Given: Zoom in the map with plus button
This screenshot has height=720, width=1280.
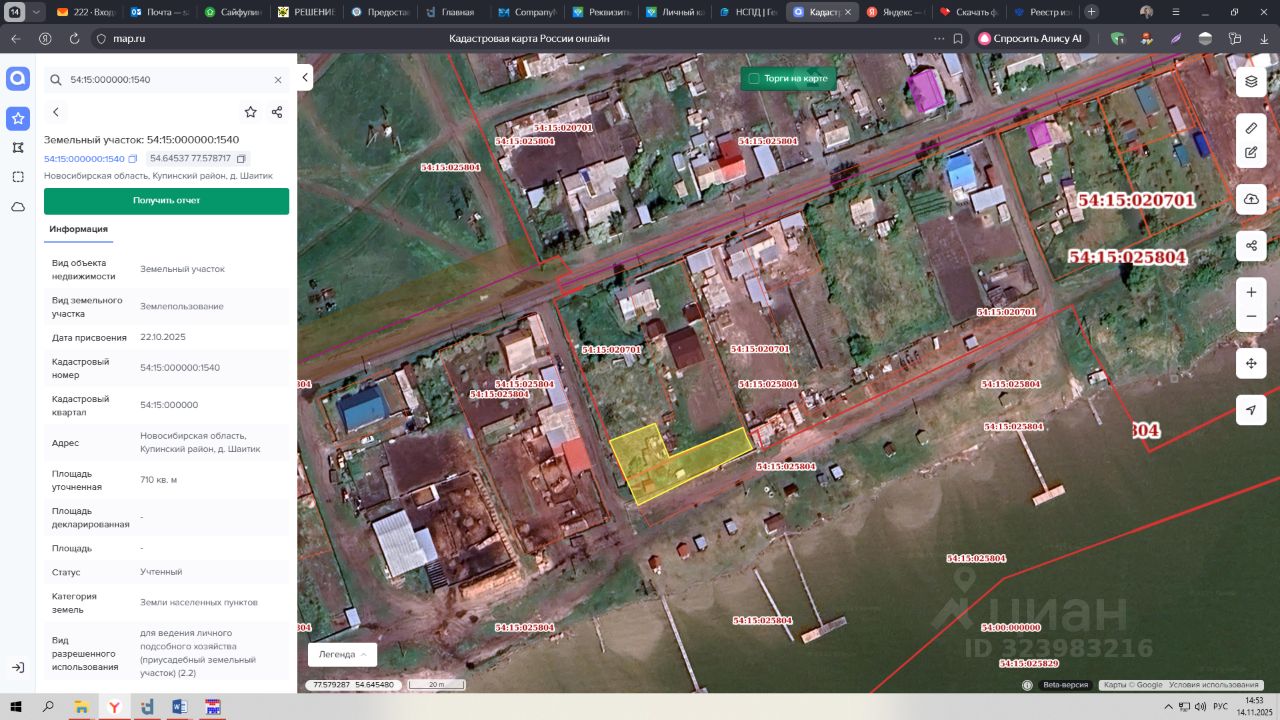Looking at the screenshot, I should pos(1251,293).
